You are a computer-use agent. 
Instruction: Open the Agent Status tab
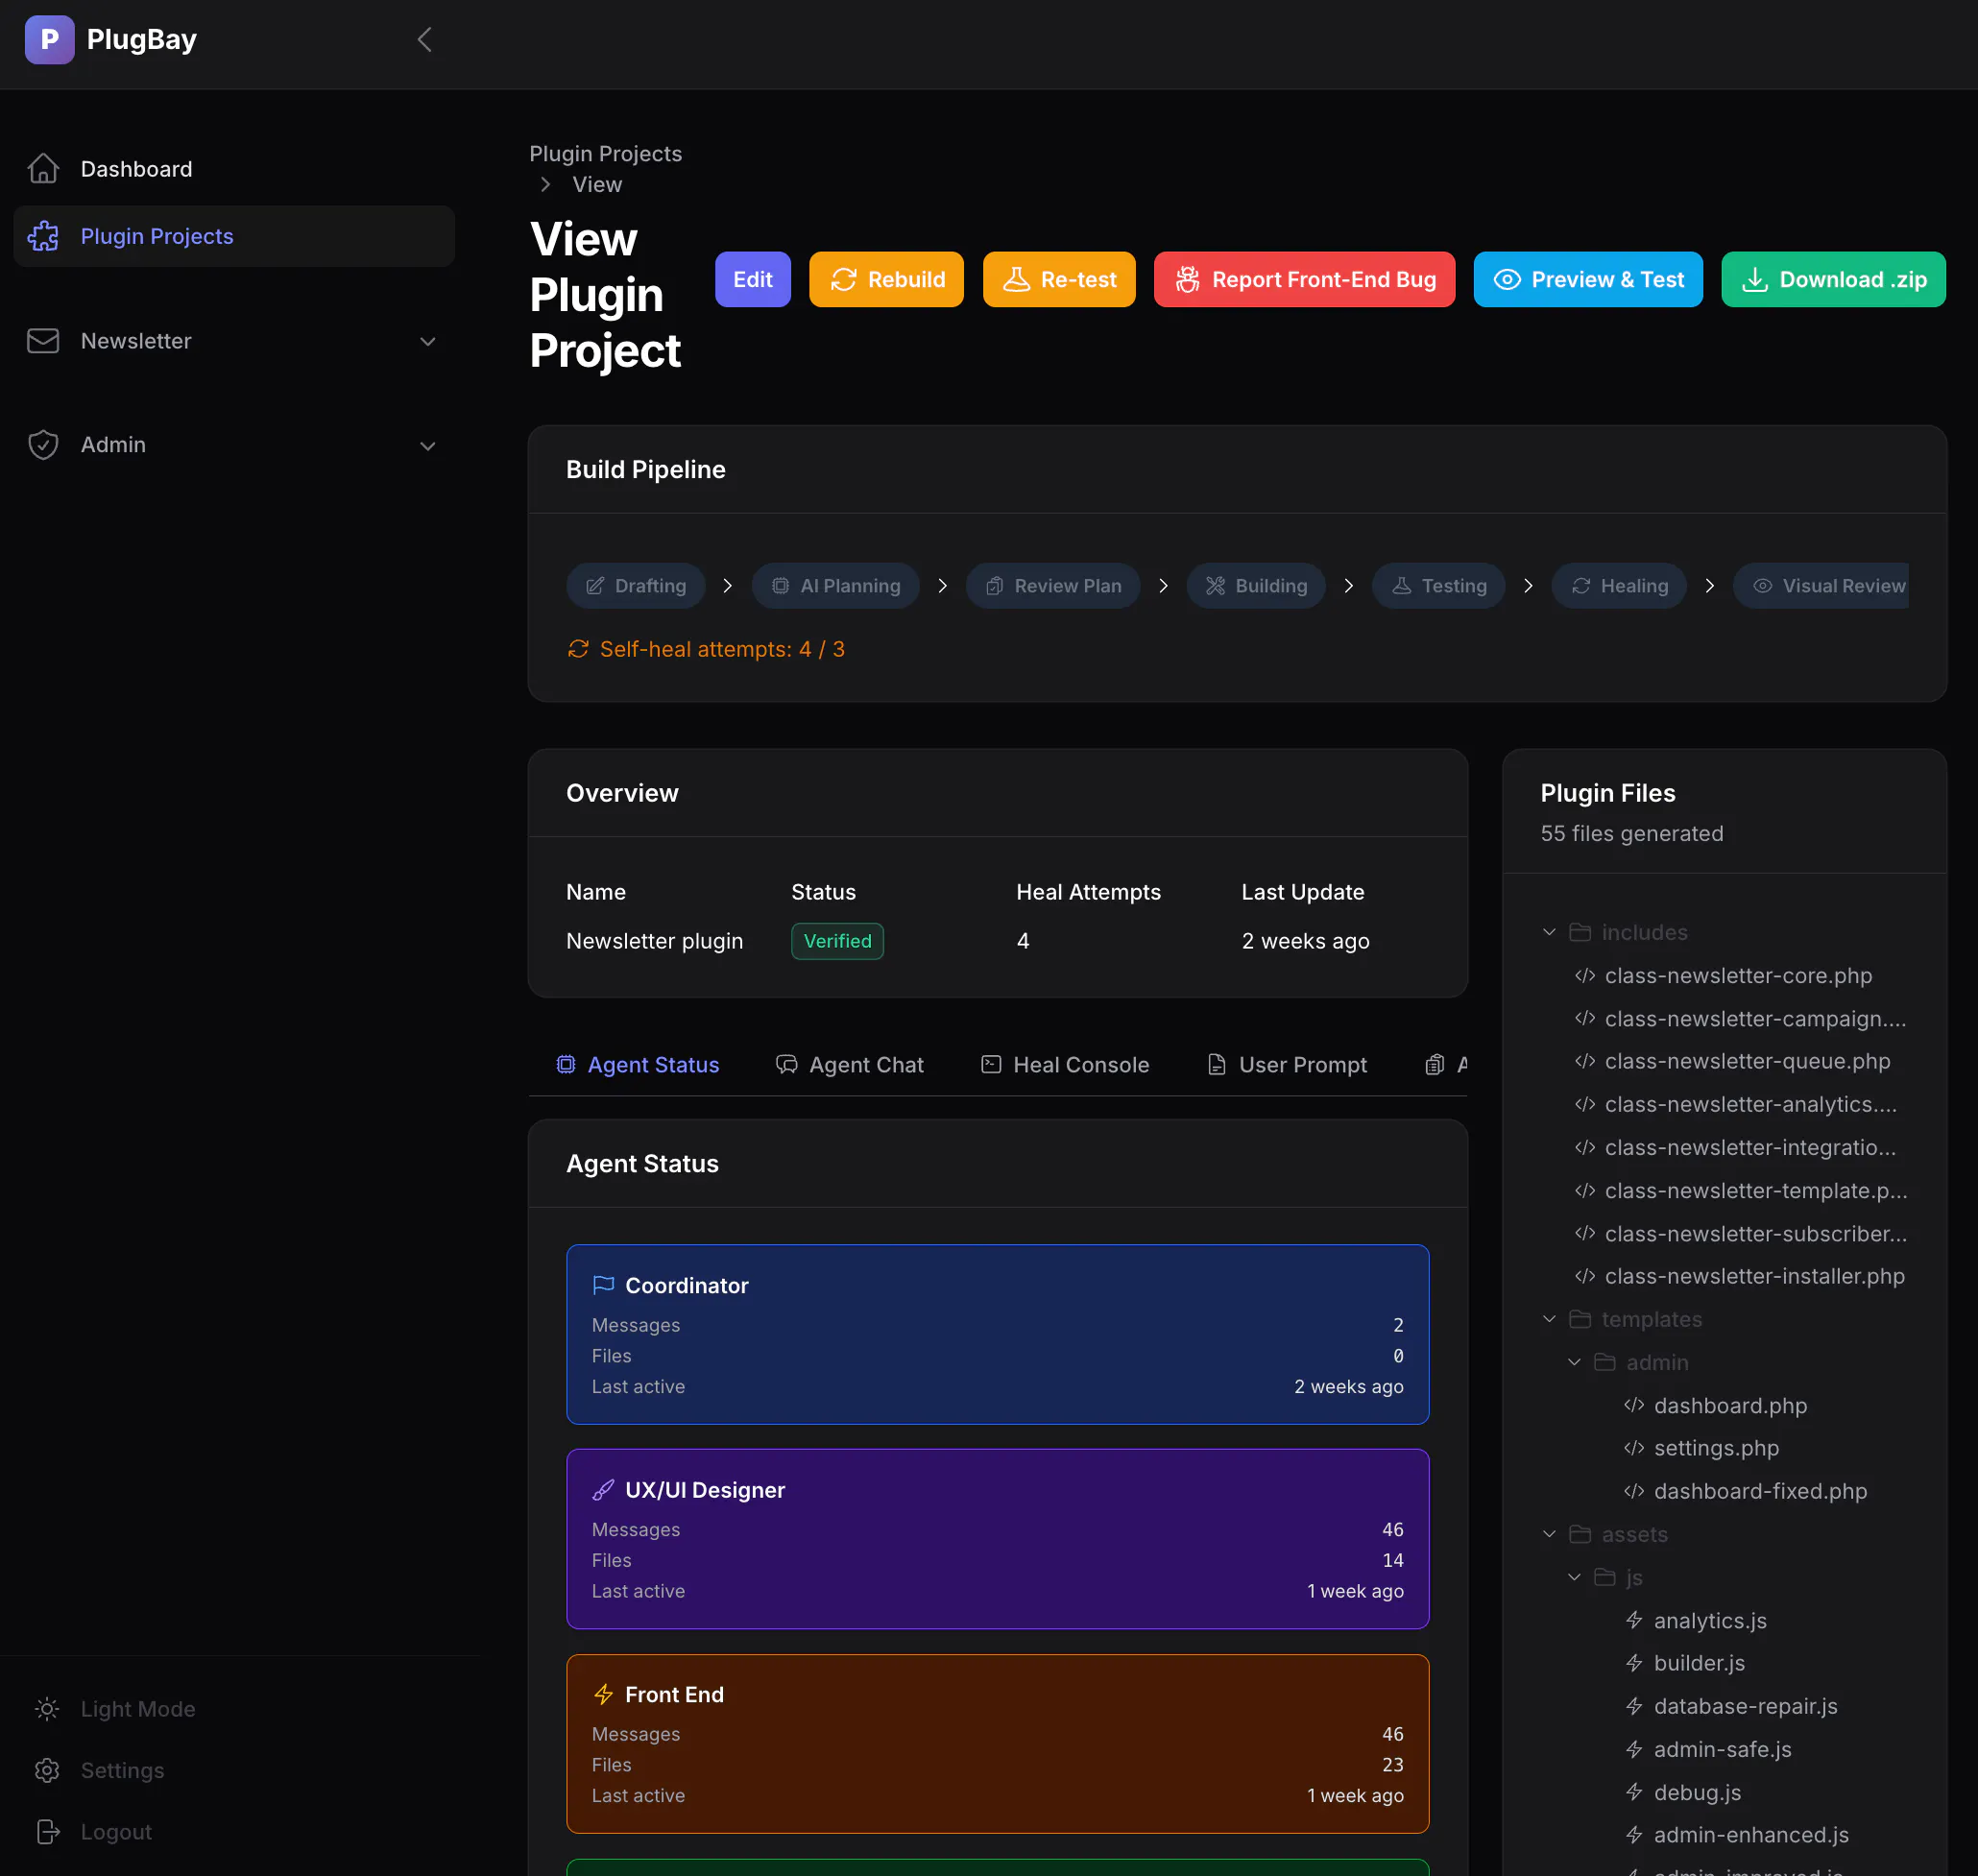(x=637, y=1065)
